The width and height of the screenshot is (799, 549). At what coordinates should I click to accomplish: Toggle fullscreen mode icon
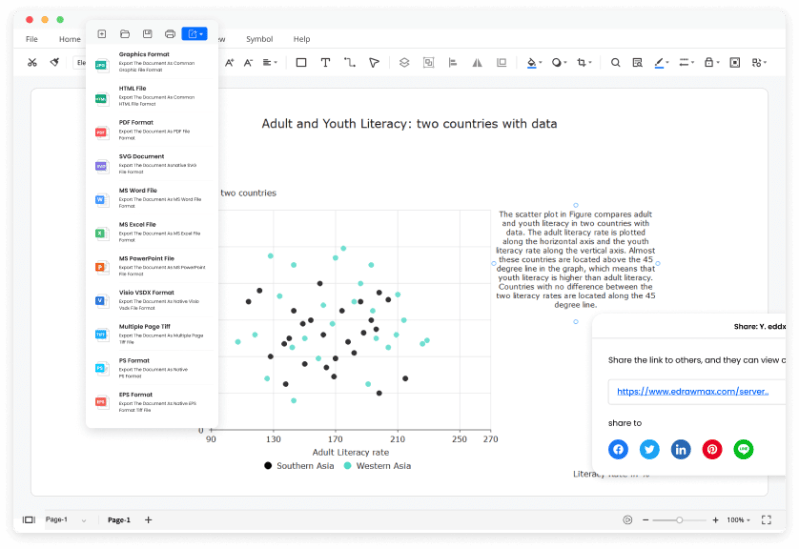coord(766,520)
